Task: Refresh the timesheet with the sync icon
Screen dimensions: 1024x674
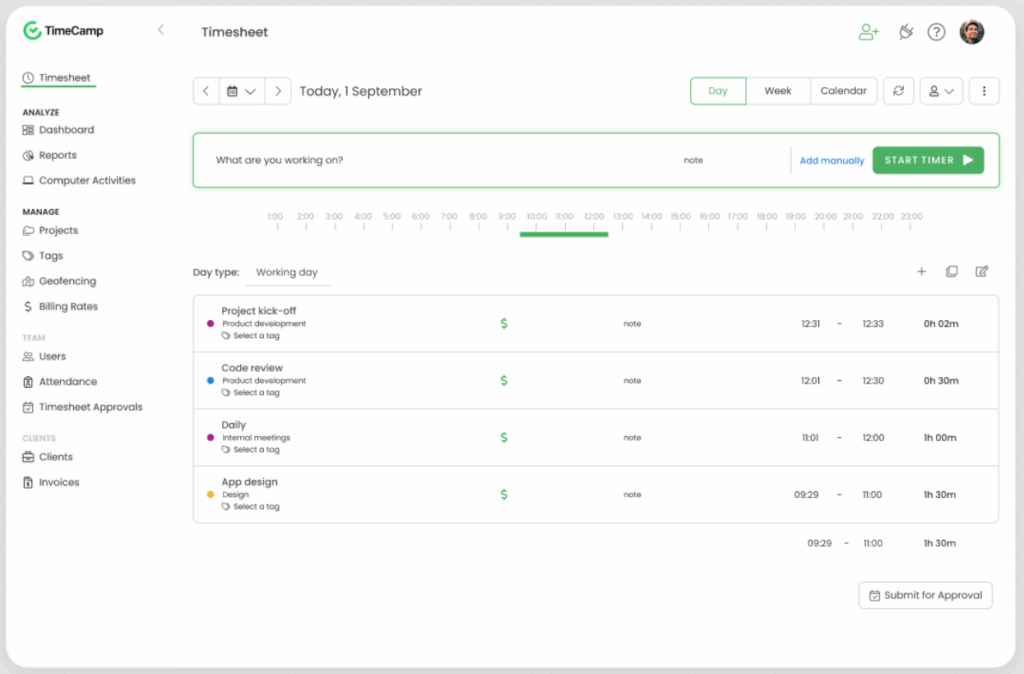Action: coord(899,91)
